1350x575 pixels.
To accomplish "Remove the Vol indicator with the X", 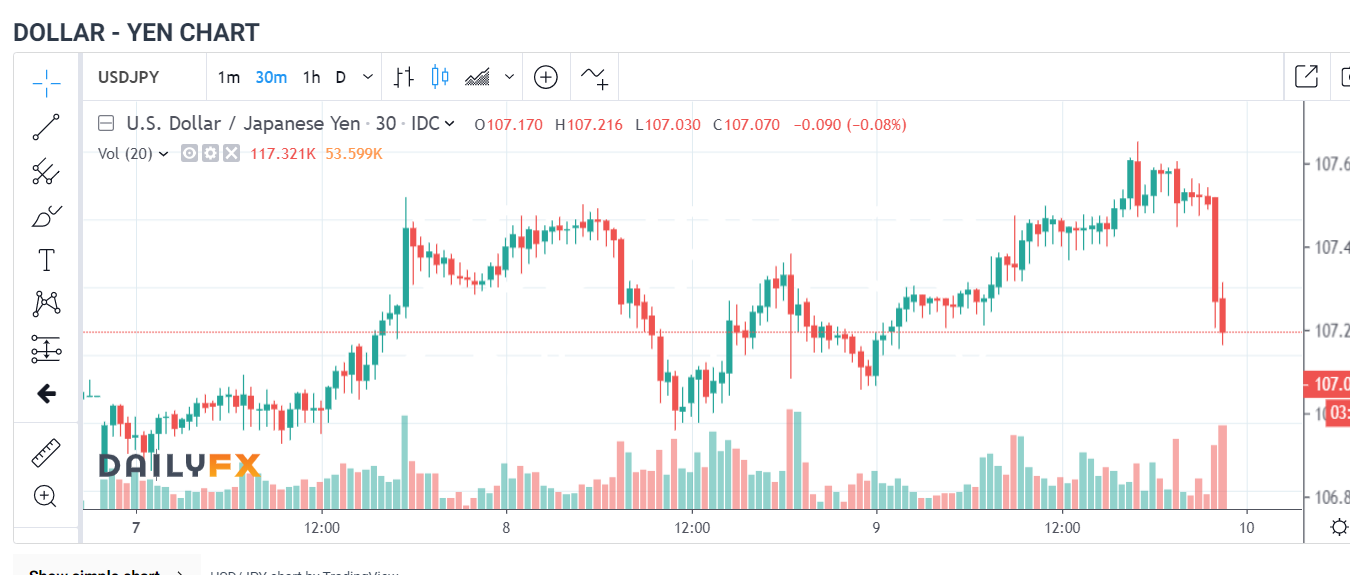I will coord(231,153).
